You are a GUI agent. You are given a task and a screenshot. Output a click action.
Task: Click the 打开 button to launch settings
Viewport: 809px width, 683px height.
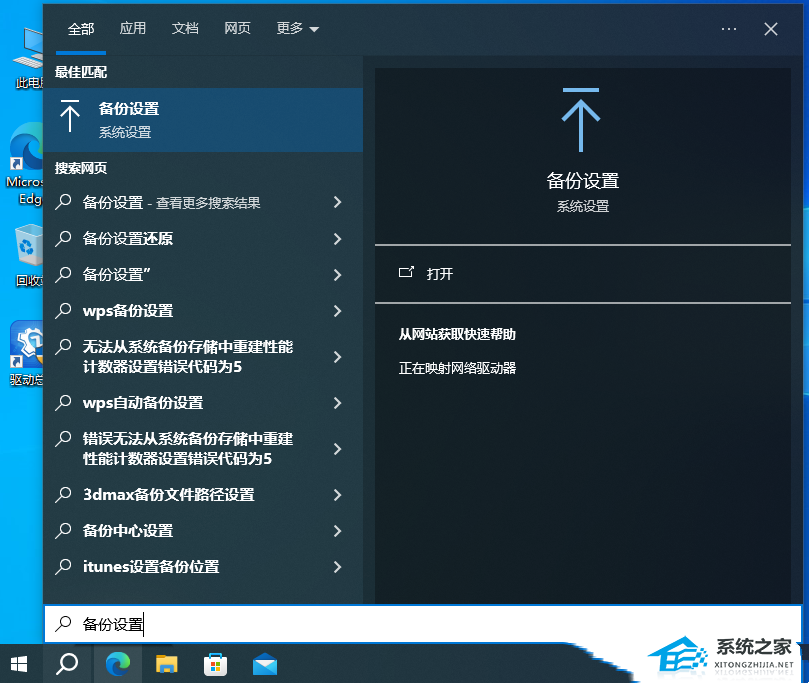coord(437,273)
